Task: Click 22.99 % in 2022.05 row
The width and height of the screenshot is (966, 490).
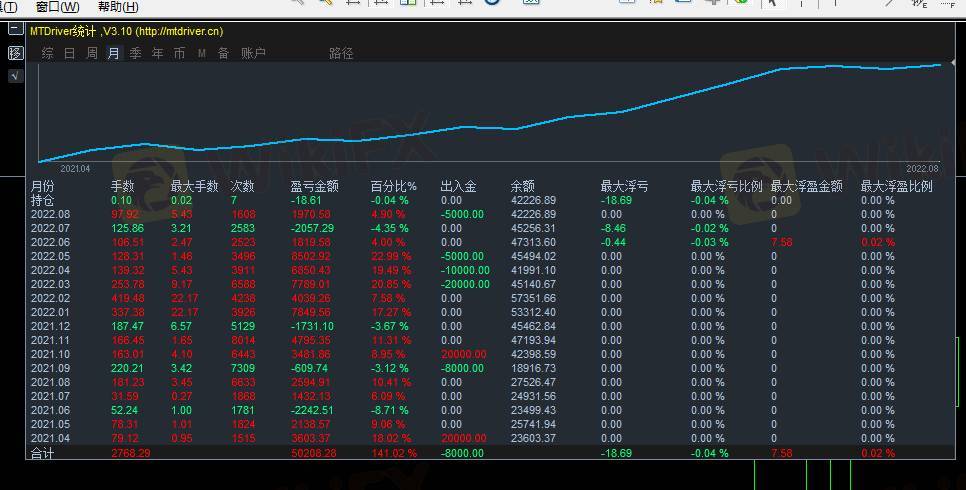Action: (x=391, y=256)
